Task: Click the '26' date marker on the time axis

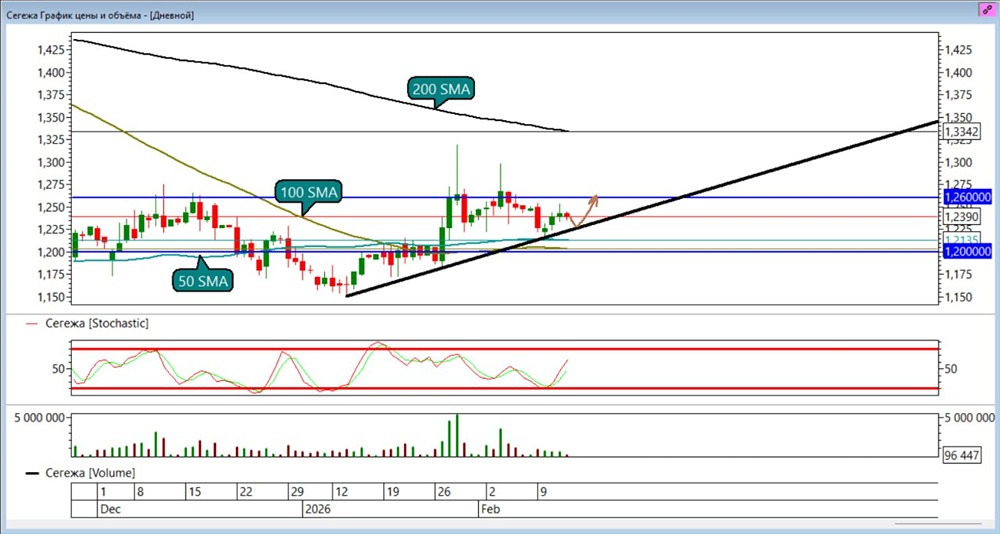Action: tap(444, 492)
